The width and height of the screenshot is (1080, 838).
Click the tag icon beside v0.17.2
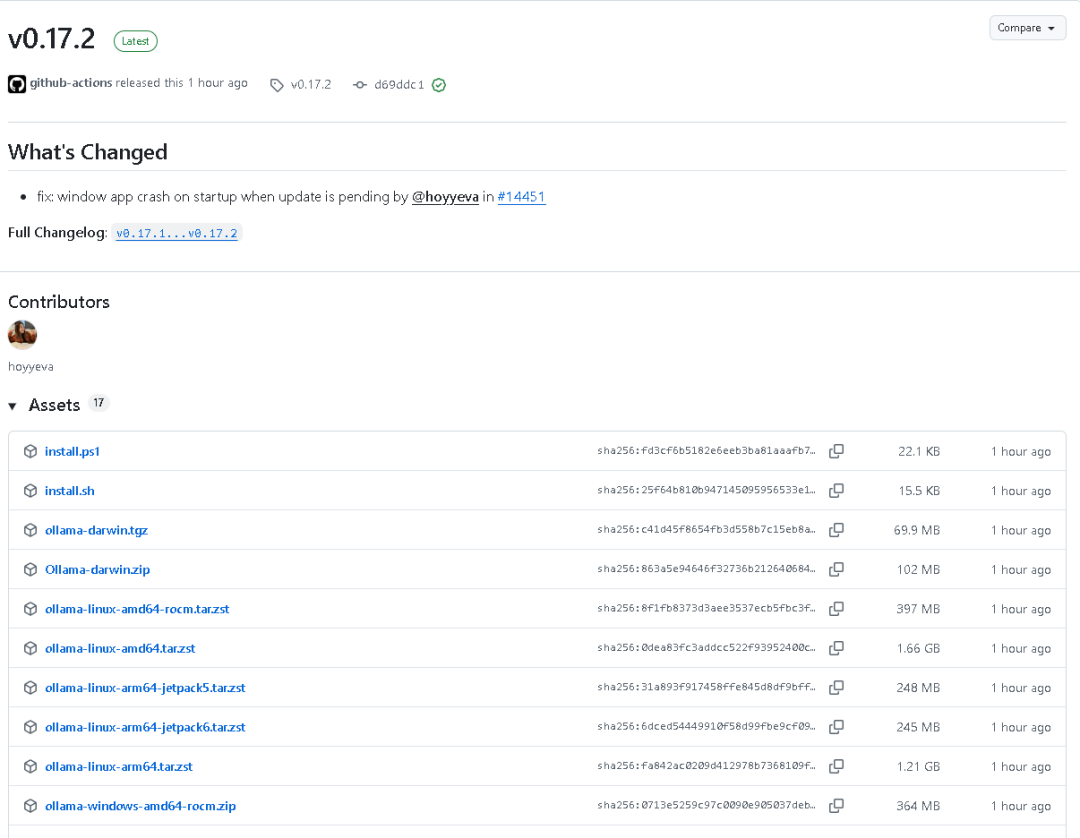coord(276,85)
